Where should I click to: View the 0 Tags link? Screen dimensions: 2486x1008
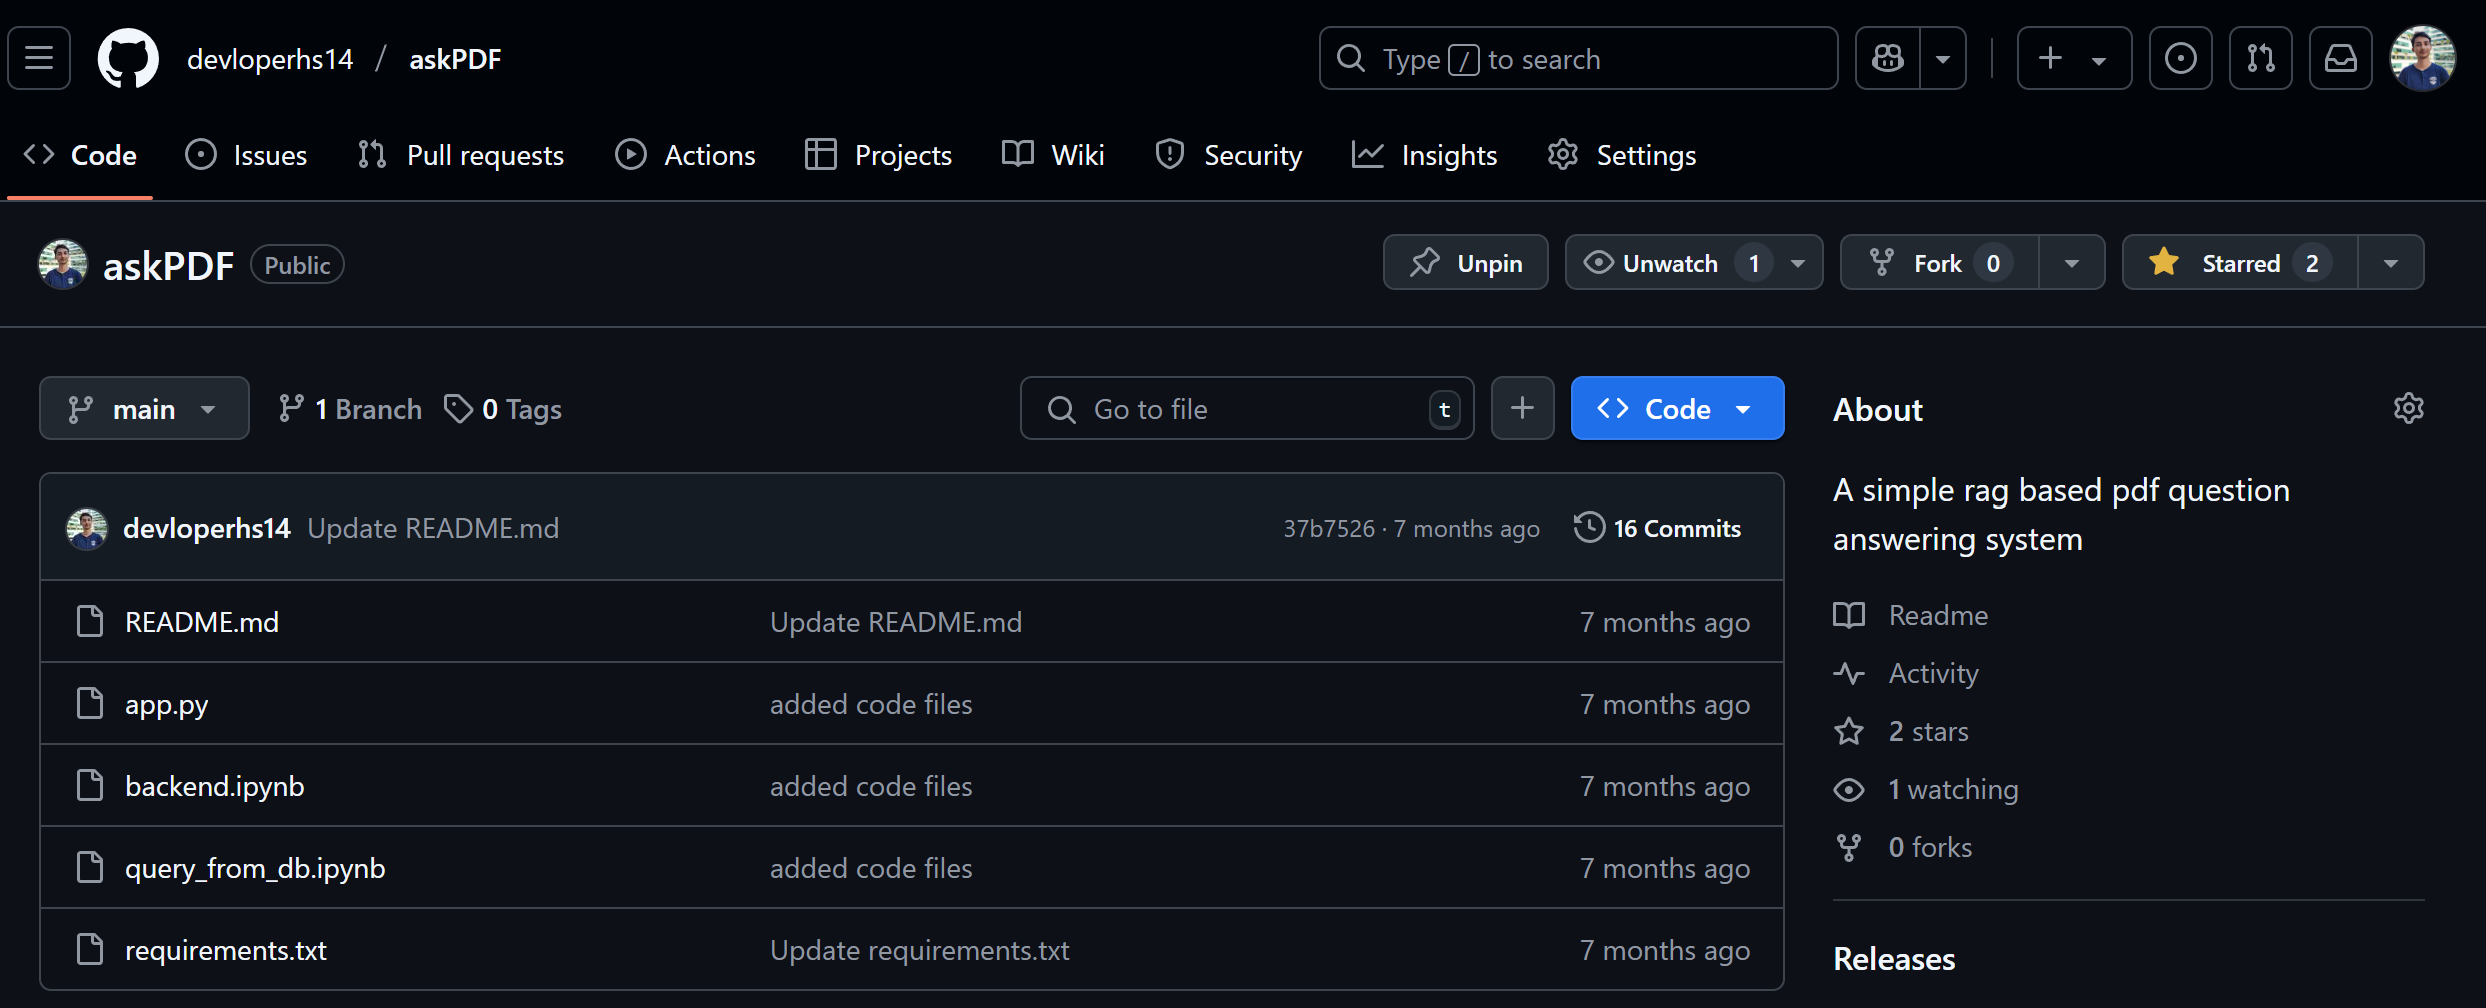click(503, 409)
